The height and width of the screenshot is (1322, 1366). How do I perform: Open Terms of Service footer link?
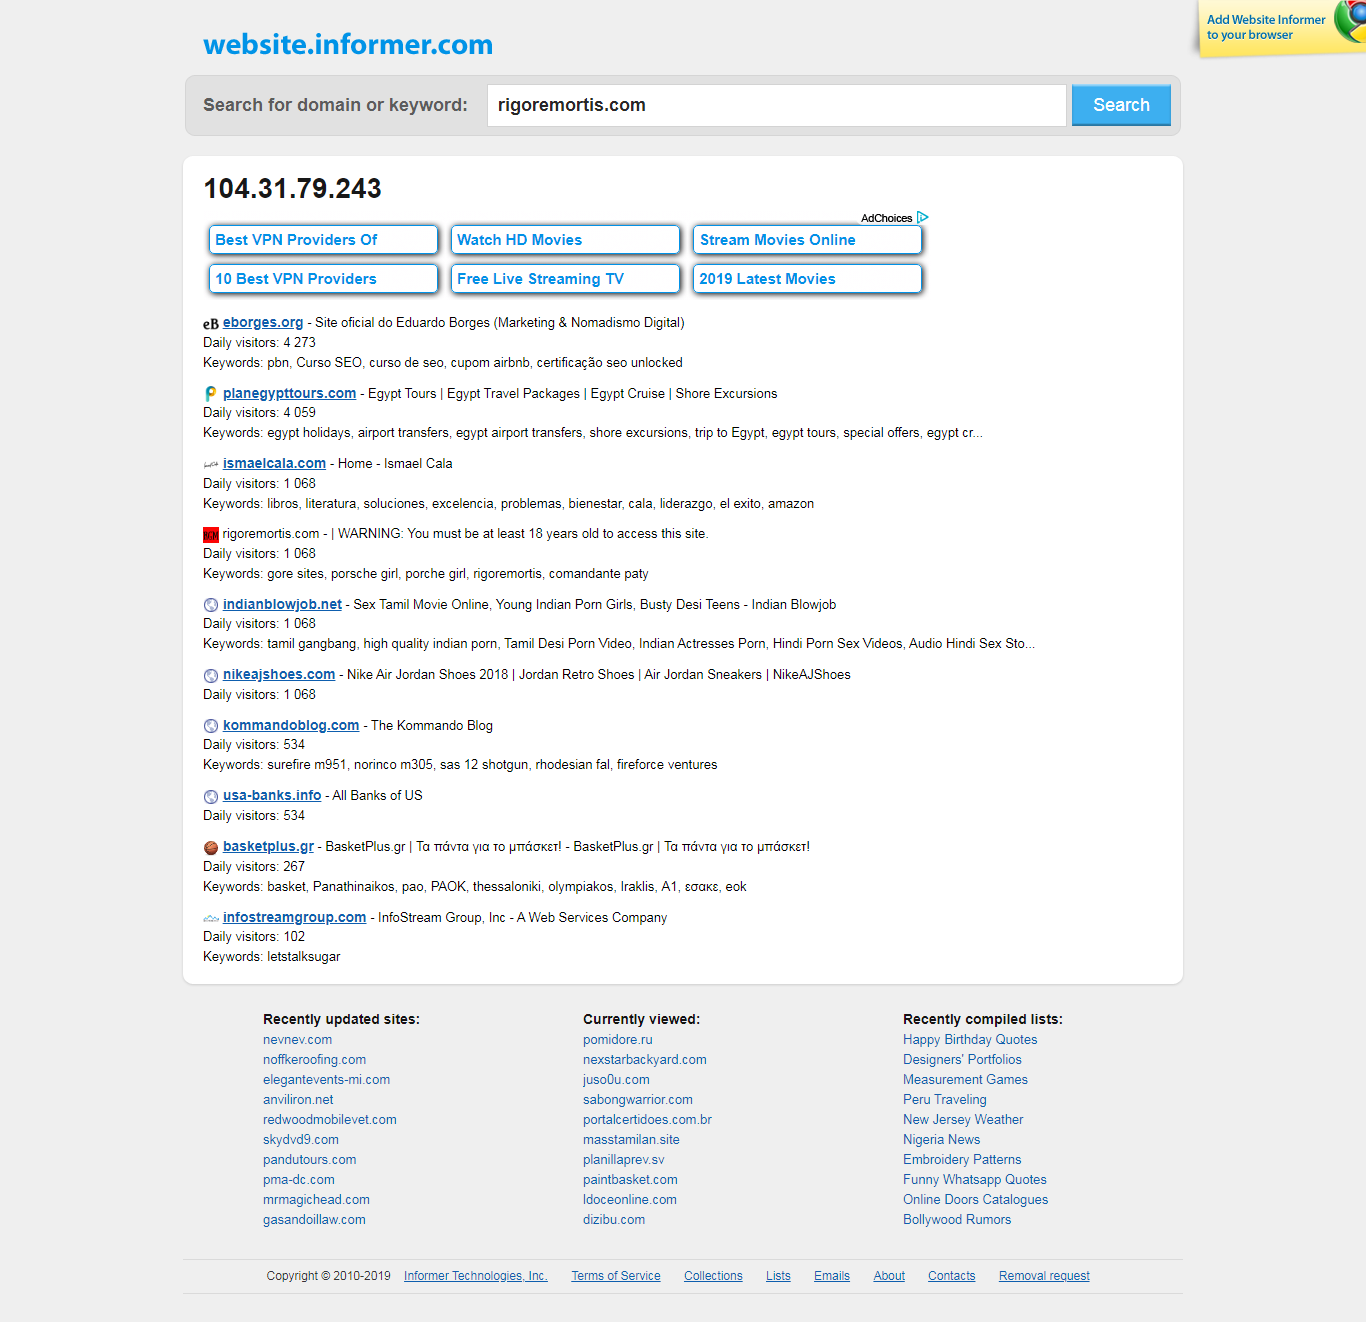coord(616,1276)
